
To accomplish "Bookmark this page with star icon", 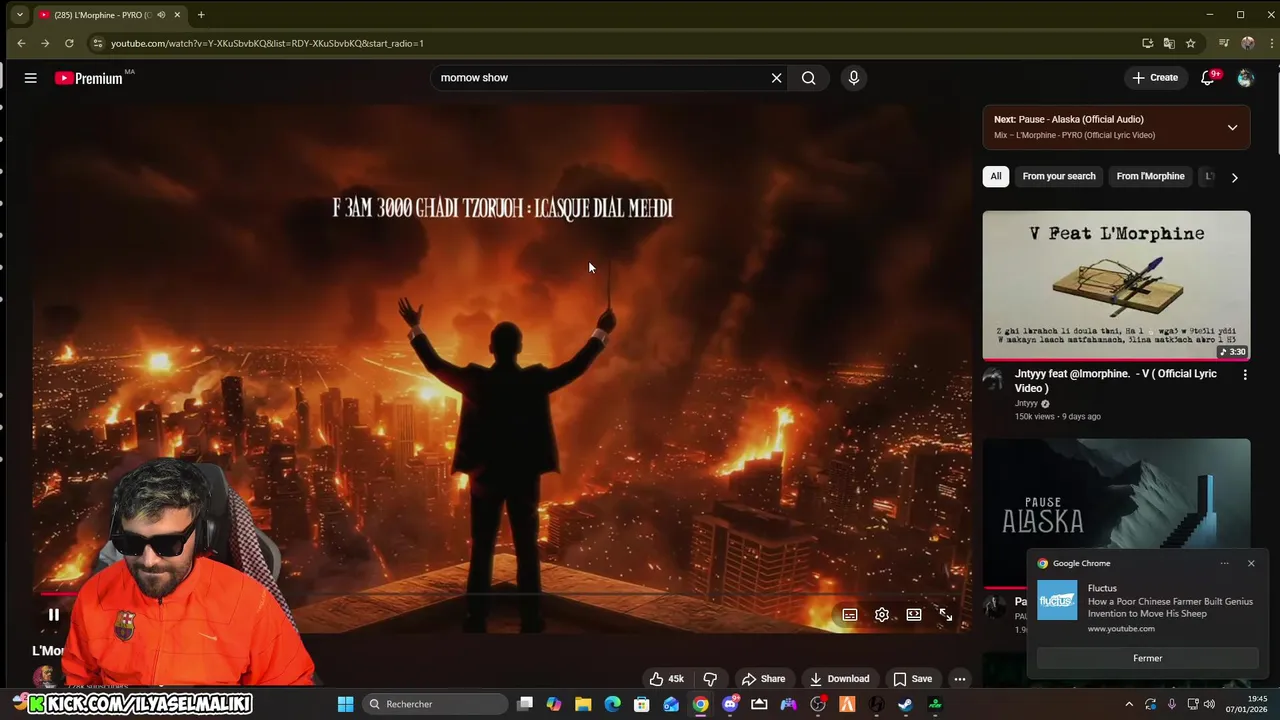I will coord(1190,43).
